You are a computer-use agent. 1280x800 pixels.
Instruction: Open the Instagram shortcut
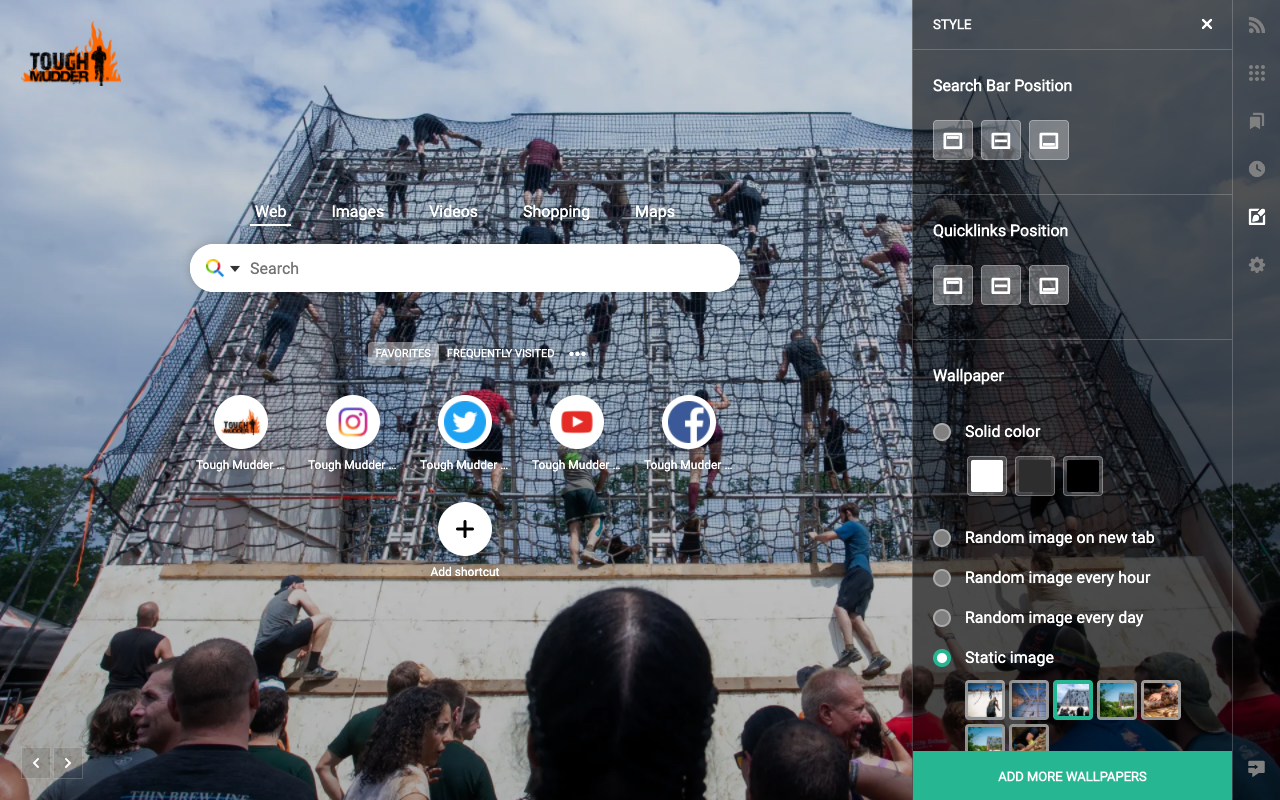click(353, 422)
